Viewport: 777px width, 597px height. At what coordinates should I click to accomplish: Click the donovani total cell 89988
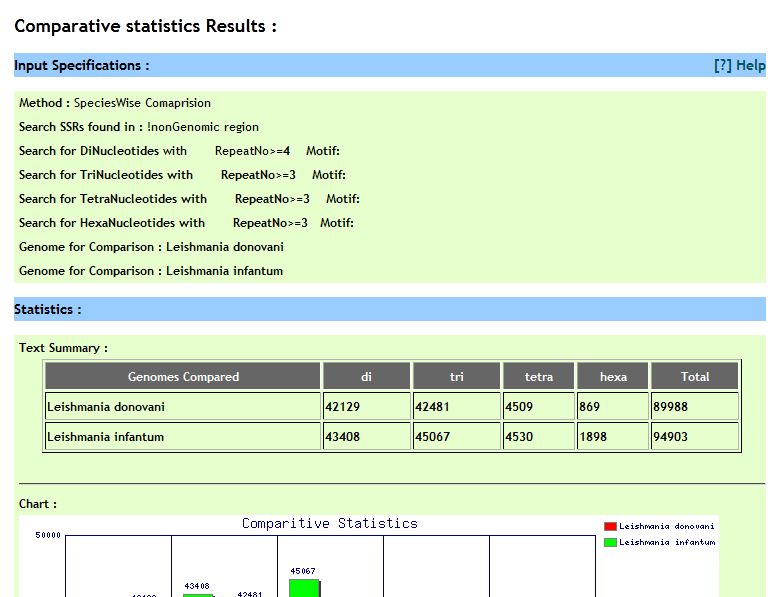[x=694, y=407]
